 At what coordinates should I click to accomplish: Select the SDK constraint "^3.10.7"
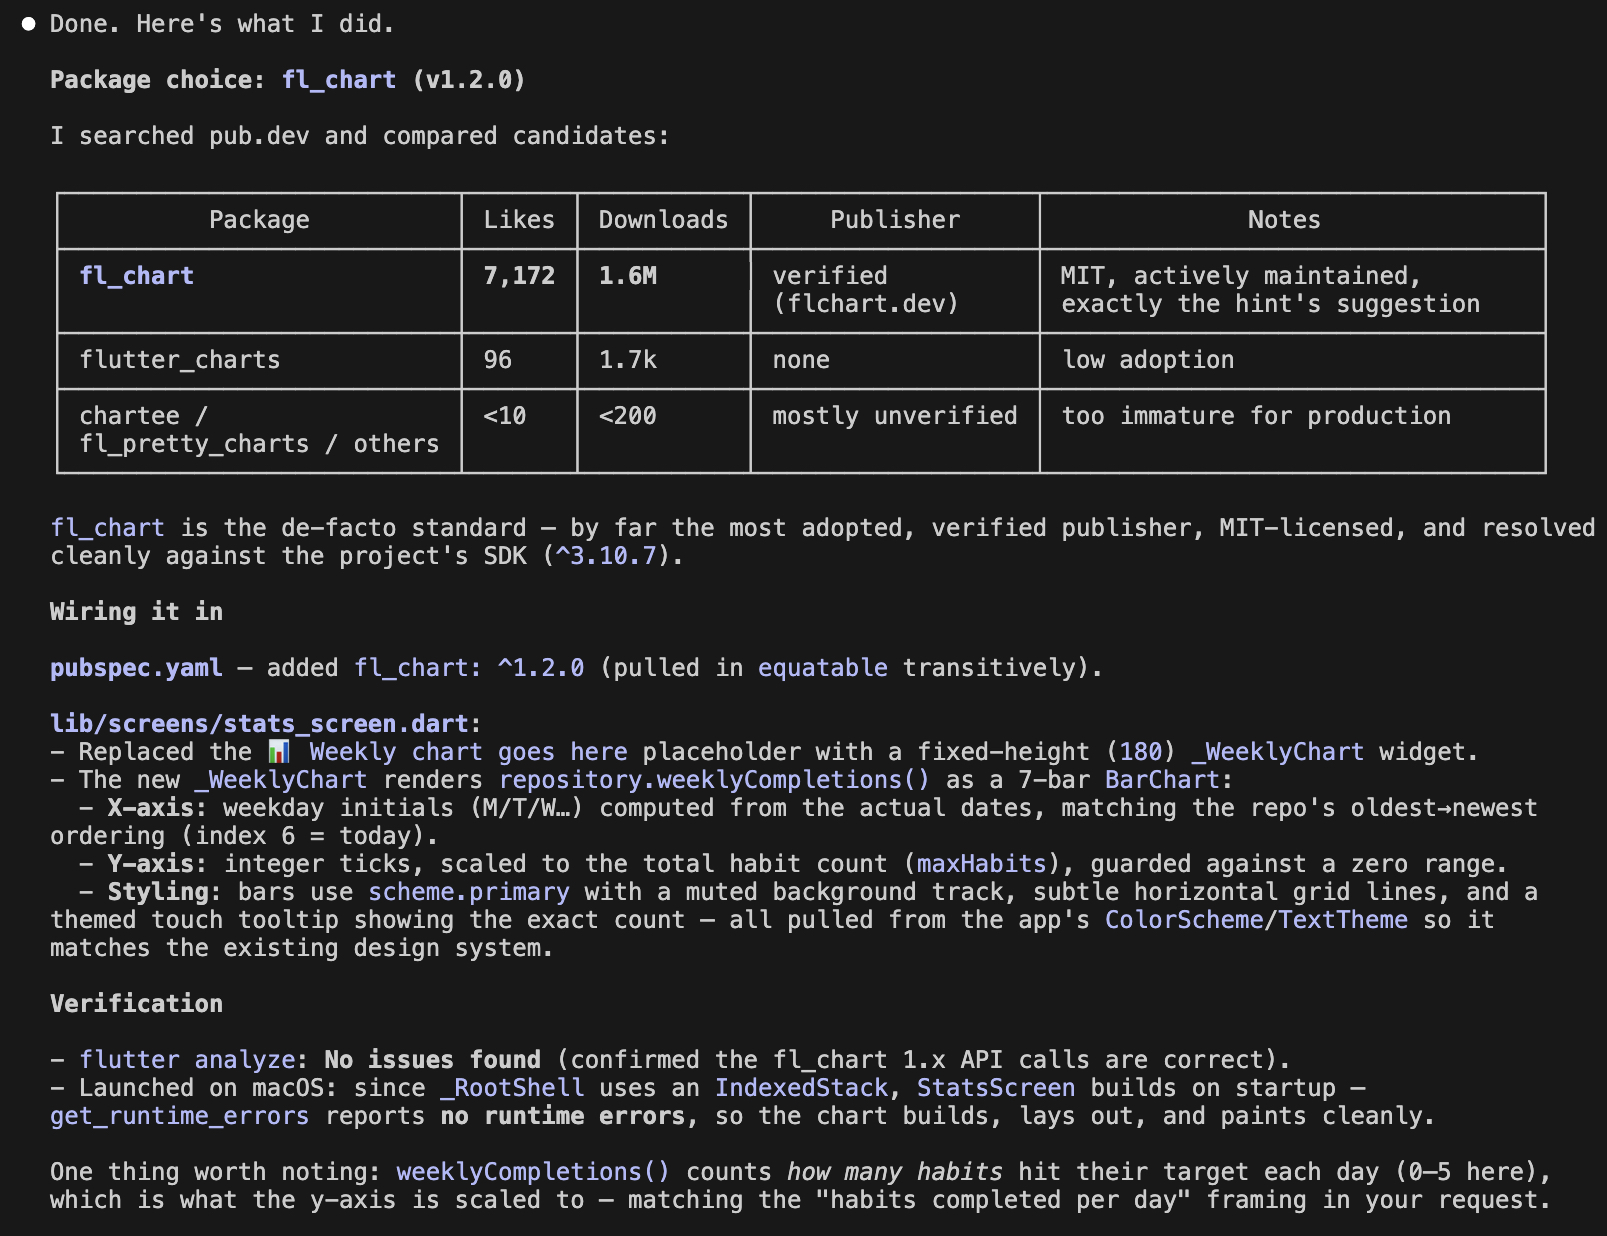[x=607, y=556]
